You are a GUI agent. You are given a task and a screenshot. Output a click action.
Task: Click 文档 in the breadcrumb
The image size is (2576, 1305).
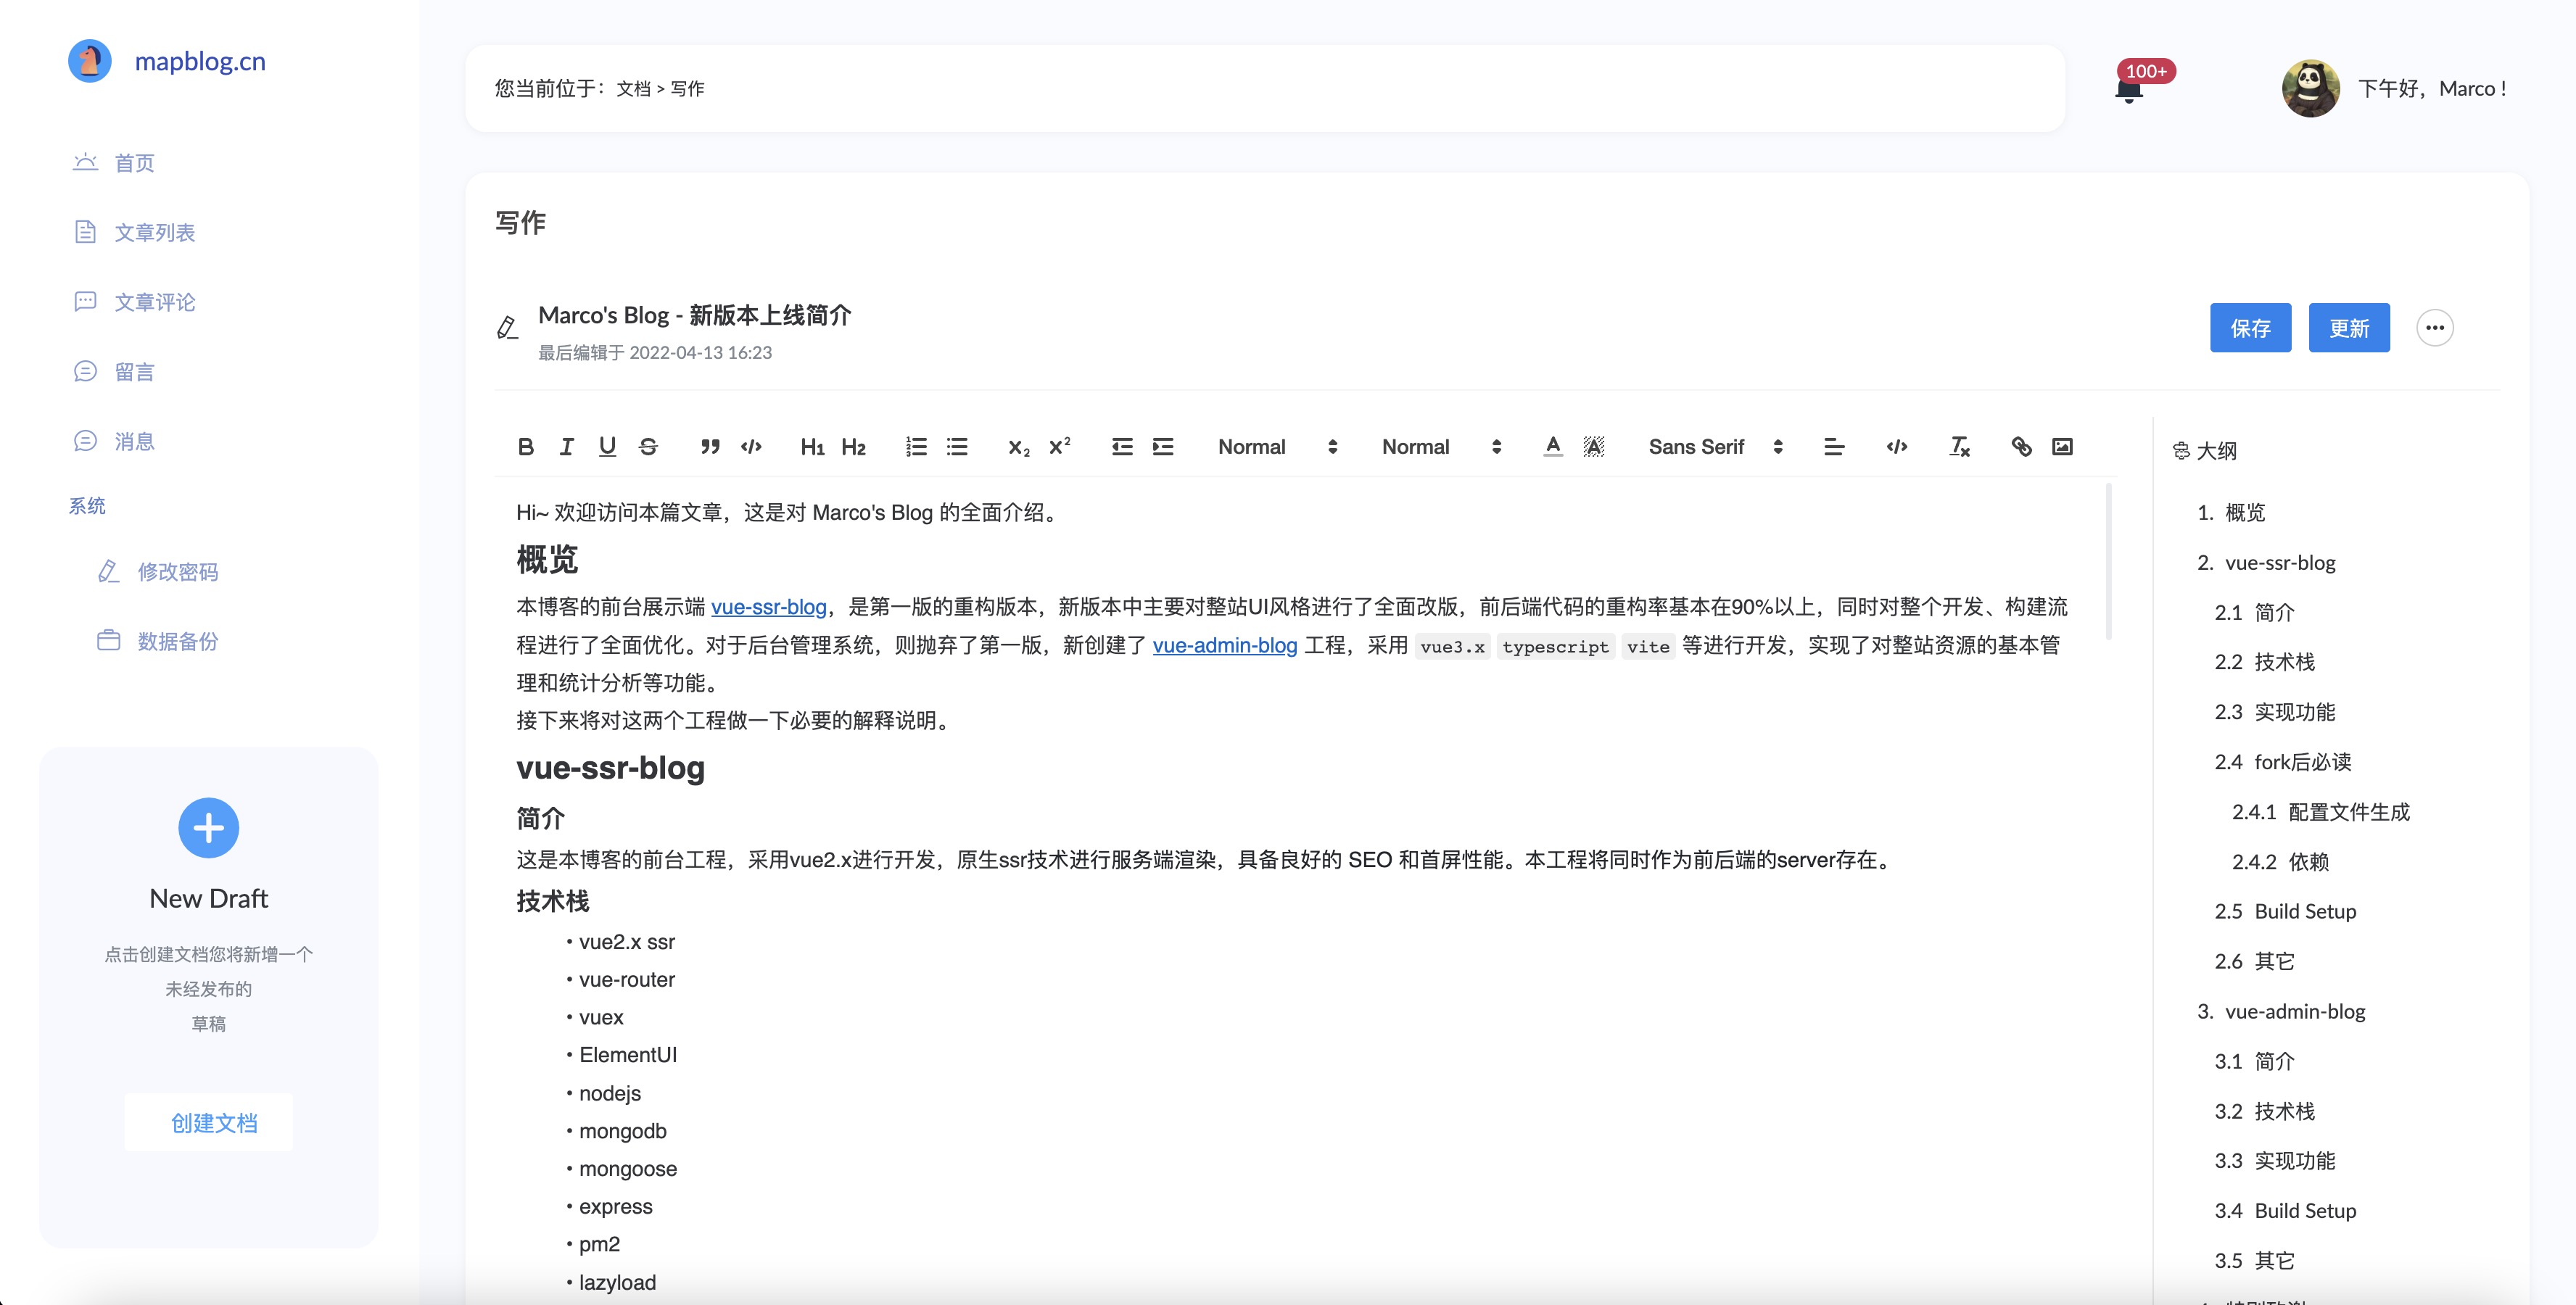coord(633,89)
